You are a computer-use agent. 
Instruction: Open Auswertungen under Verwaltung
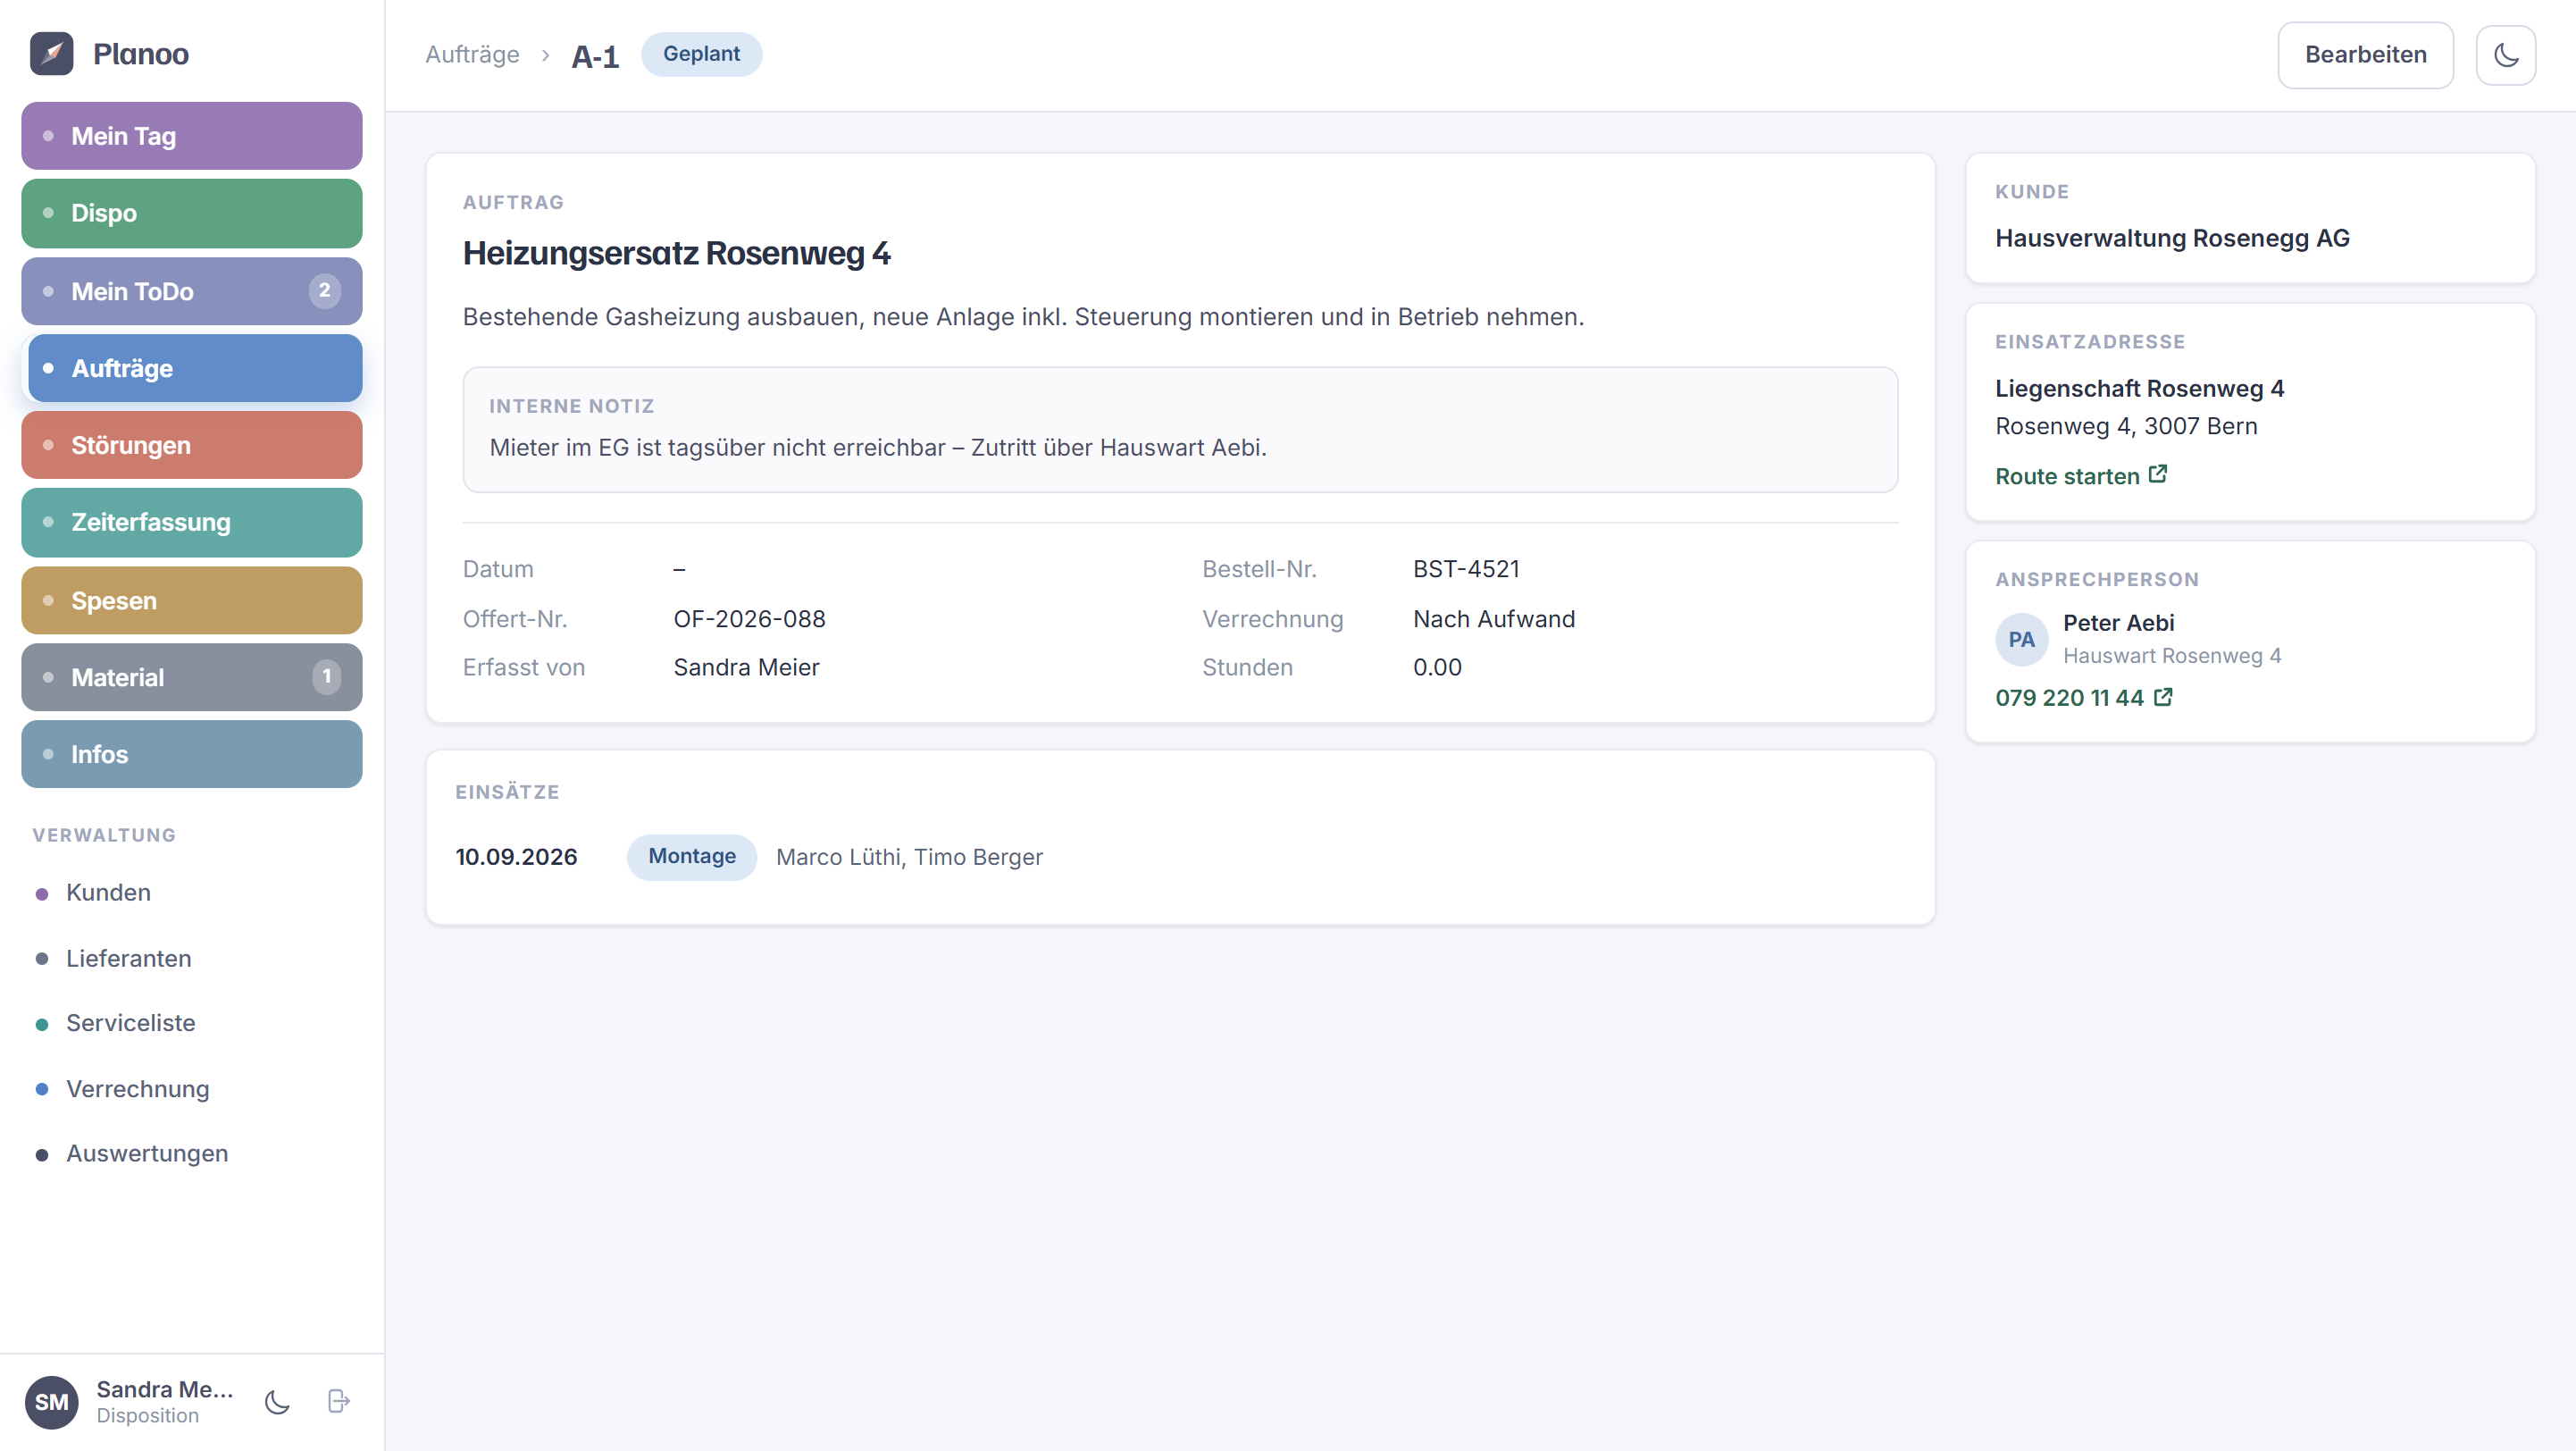[x=147, y=1153]
